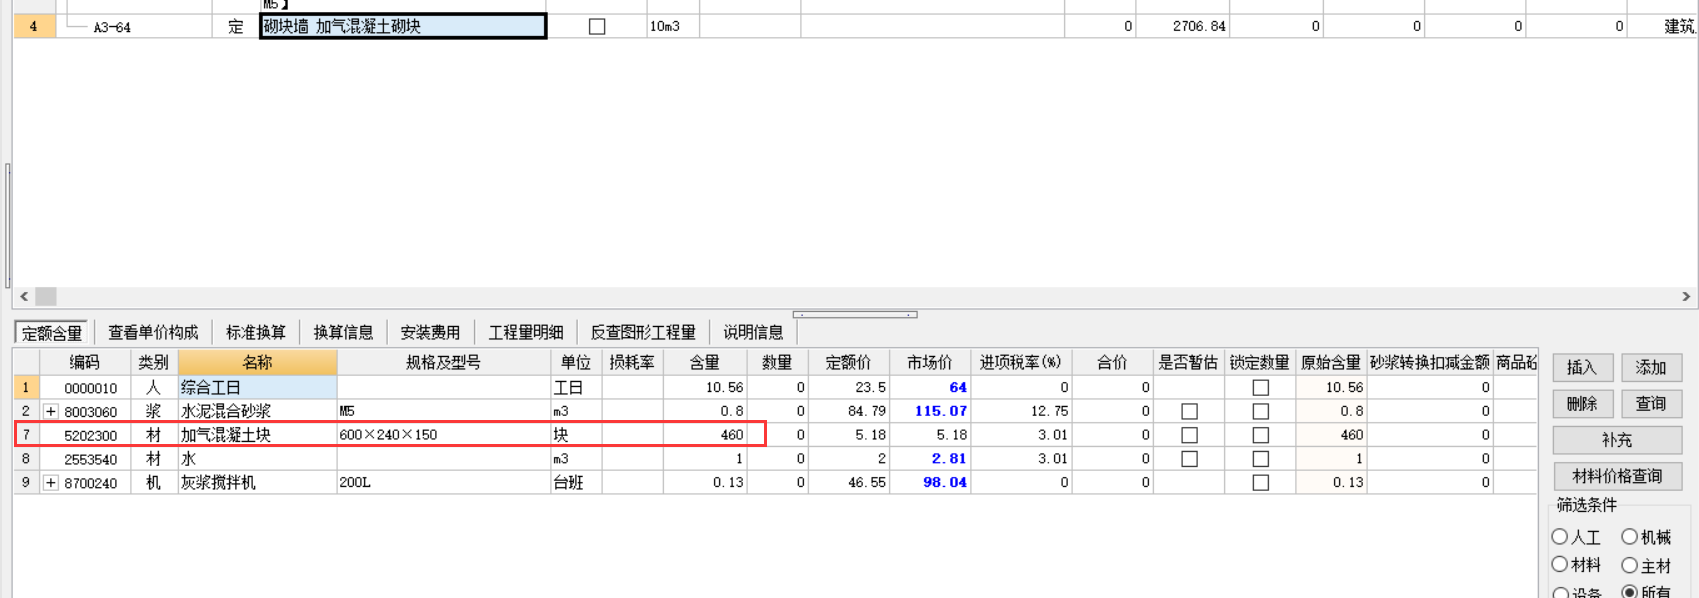This screenshot has height=598, width=1699.
Task: Click the 规格及型号 column header
Action: pos(443,362)
